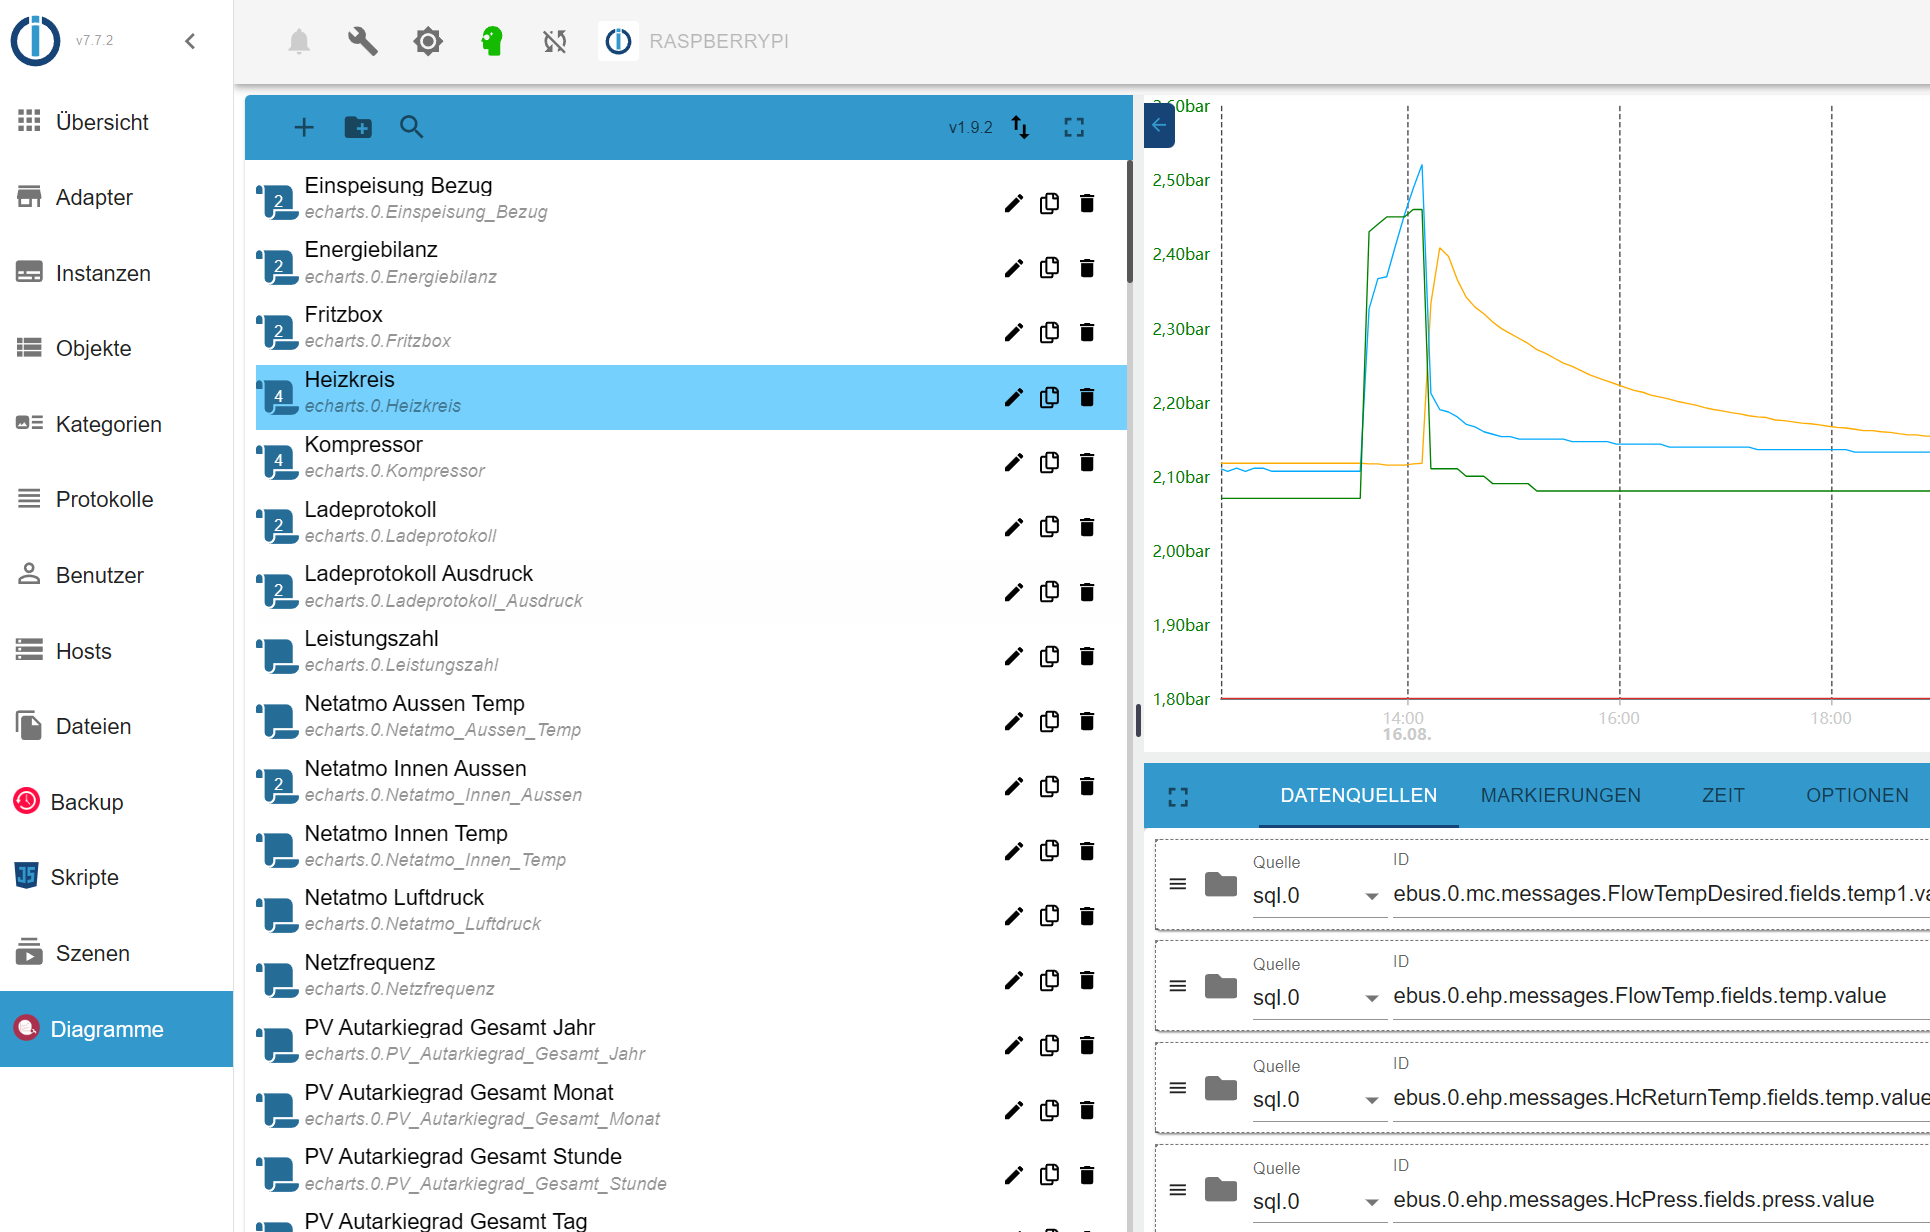
Task: Switch to the MARKIERUNGEN tab
Action: [1560, 795]
